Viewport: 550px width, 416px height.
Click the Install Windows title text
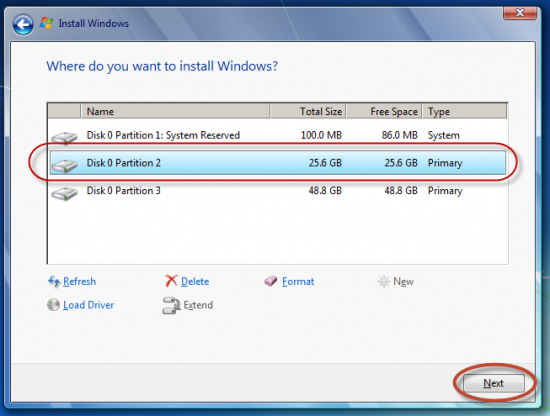[94, 24]
